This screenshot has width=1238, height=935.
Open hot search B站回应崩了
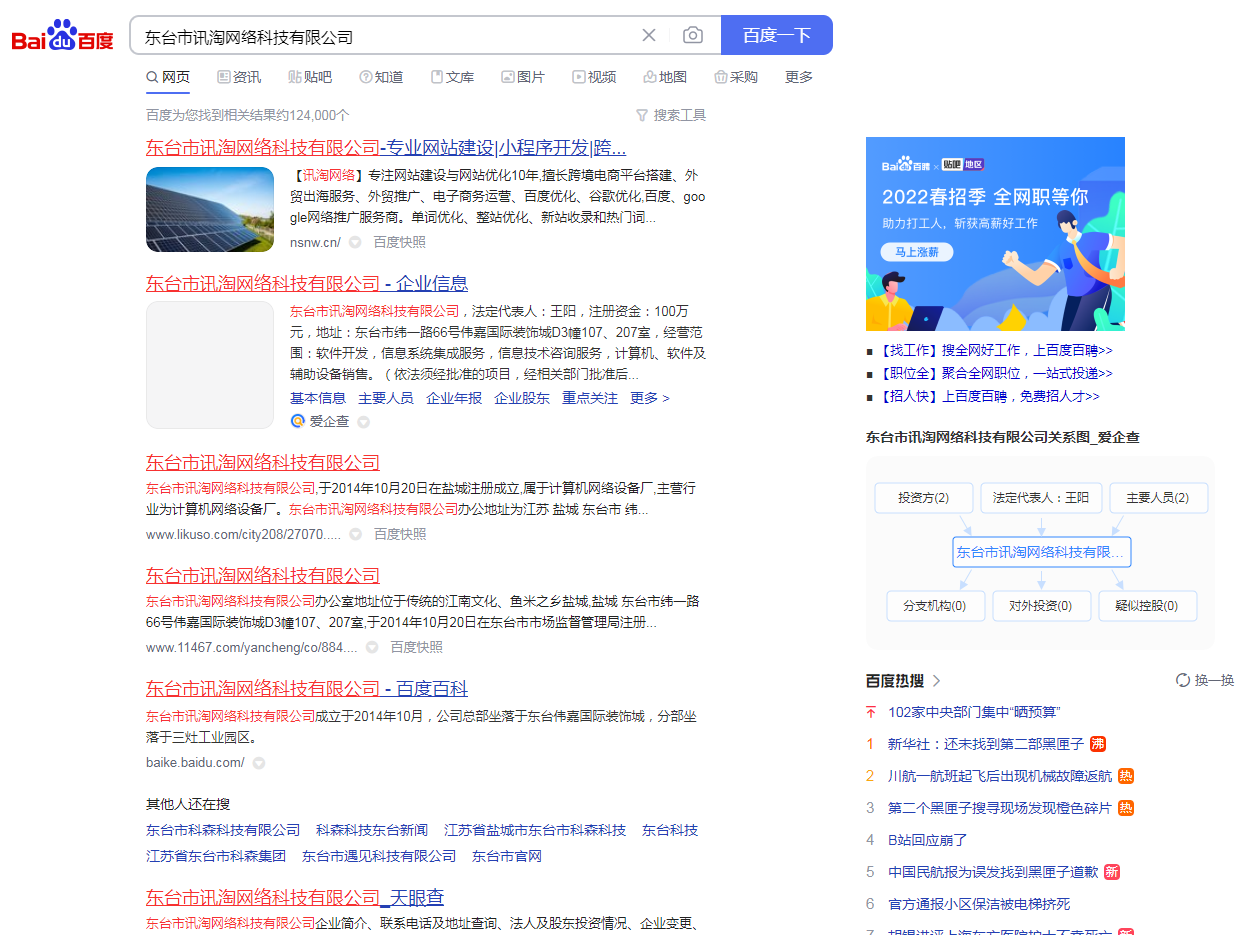928,840
